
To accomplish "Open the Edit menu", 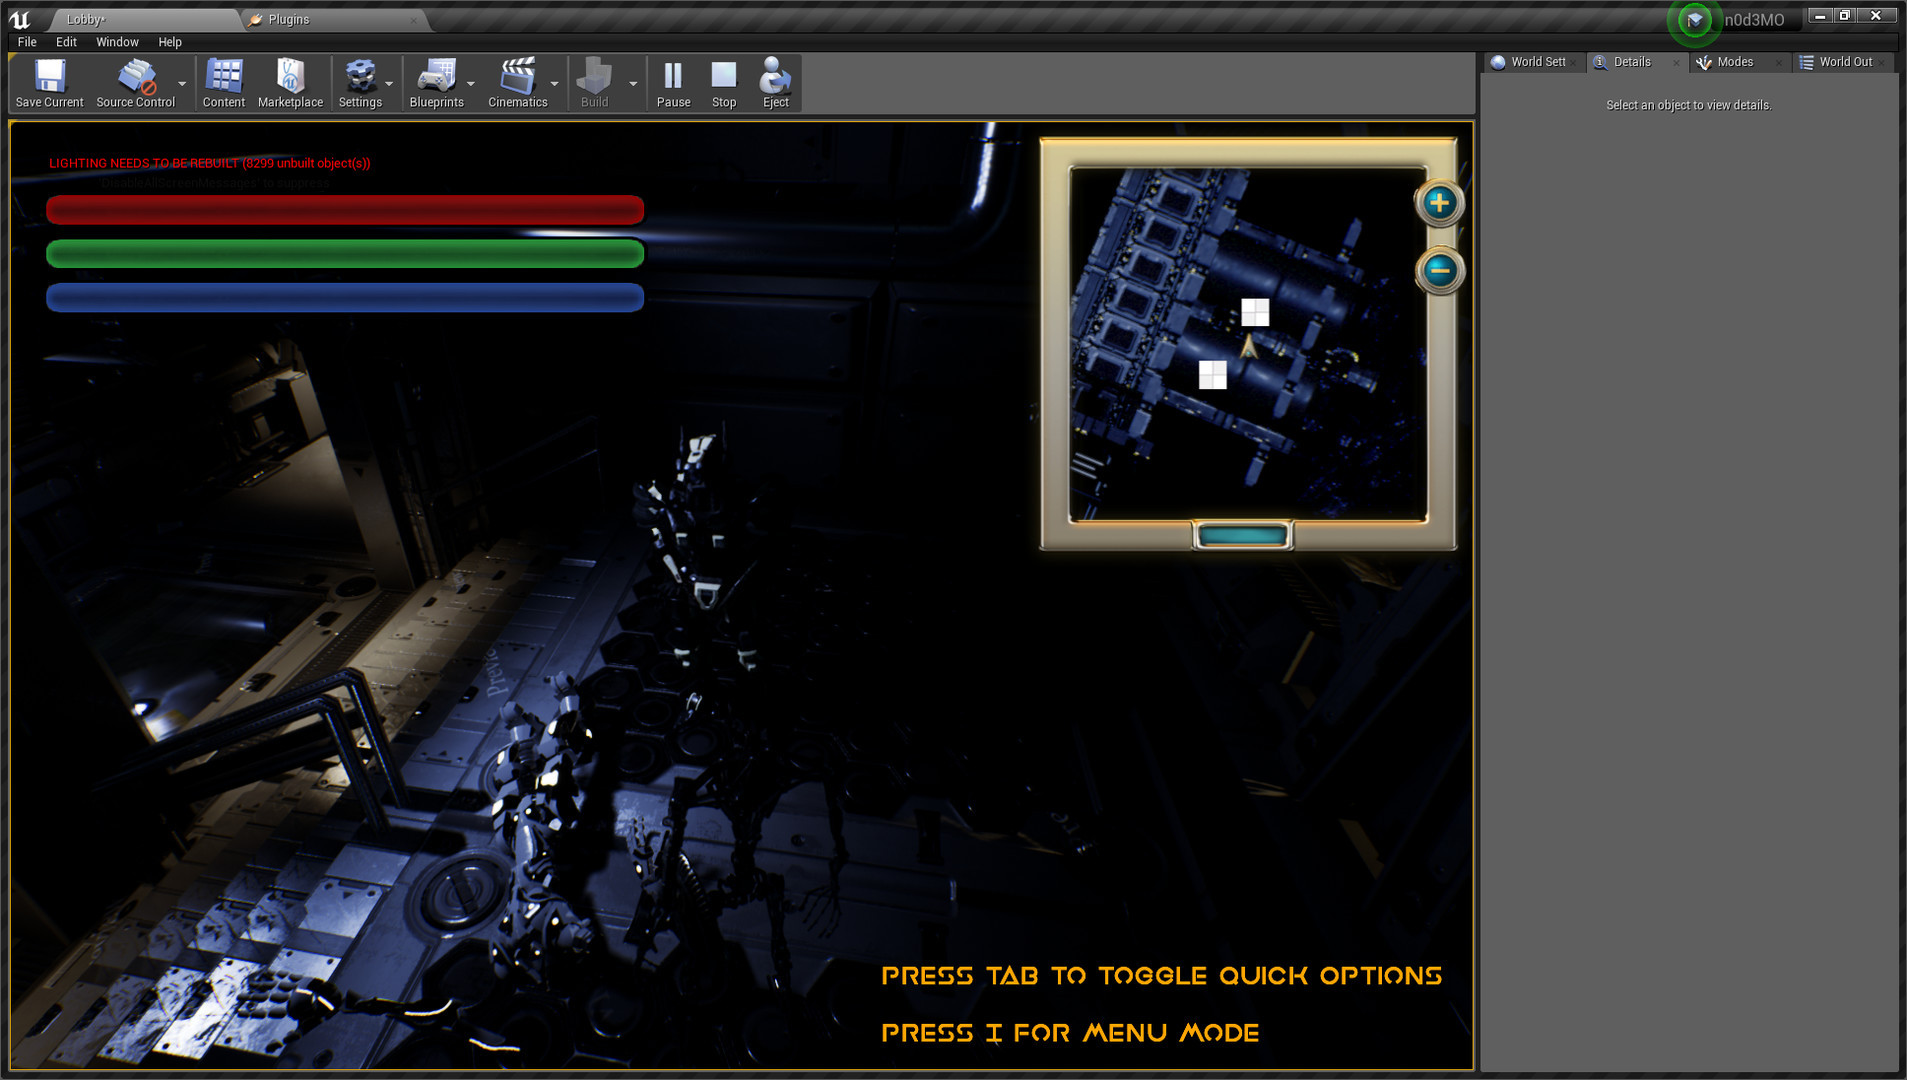I will tap(66, 42).
